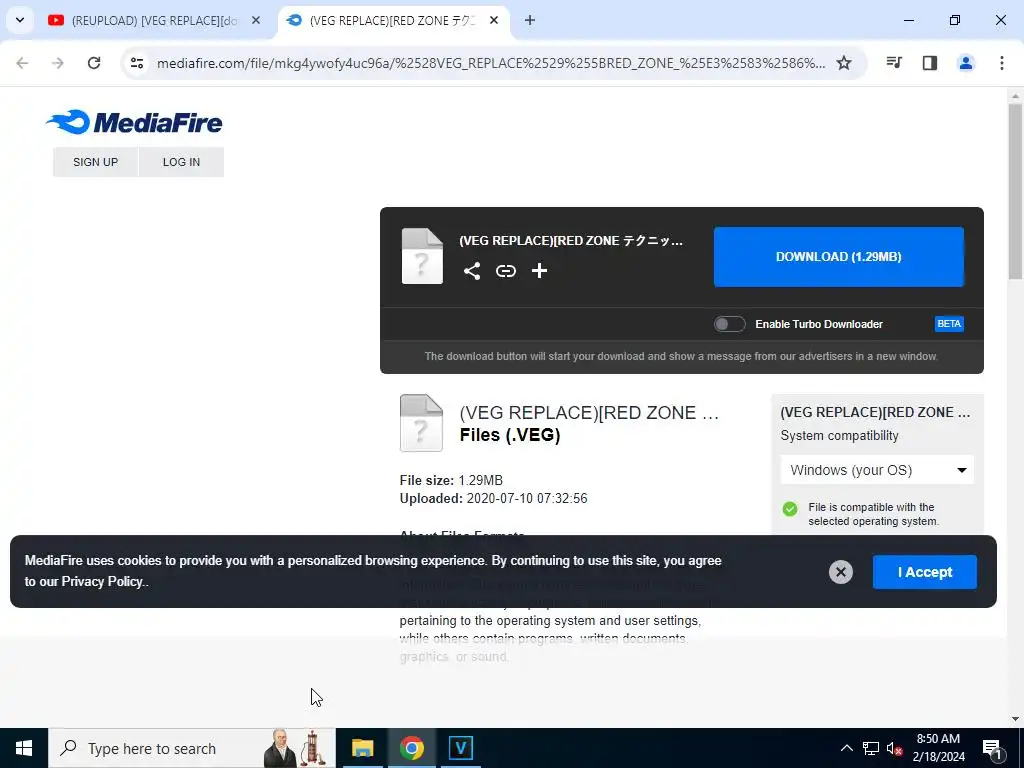The width and height of the screenshot is (1024, 768).
Task: Go forward in browser history
Action: 58,63
